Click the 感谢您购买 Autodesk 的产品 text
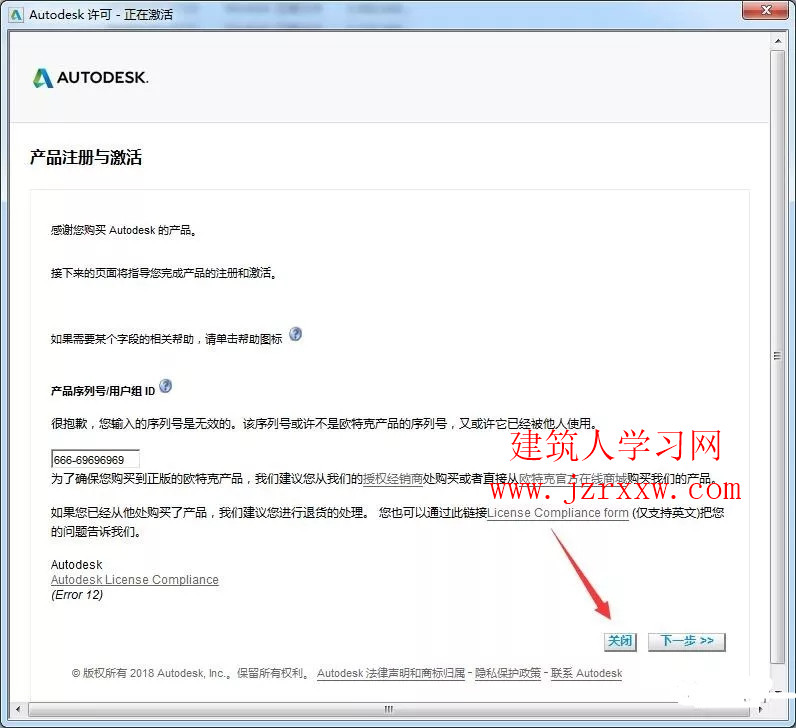Image resolution: width=796 pixels, height=728 pixels. click(123, 230)
